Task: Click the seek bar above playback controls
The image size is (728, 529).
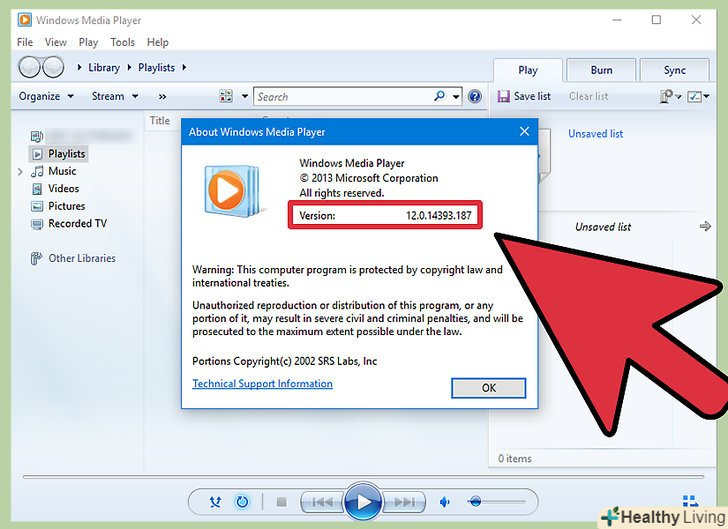Action: 363,477
